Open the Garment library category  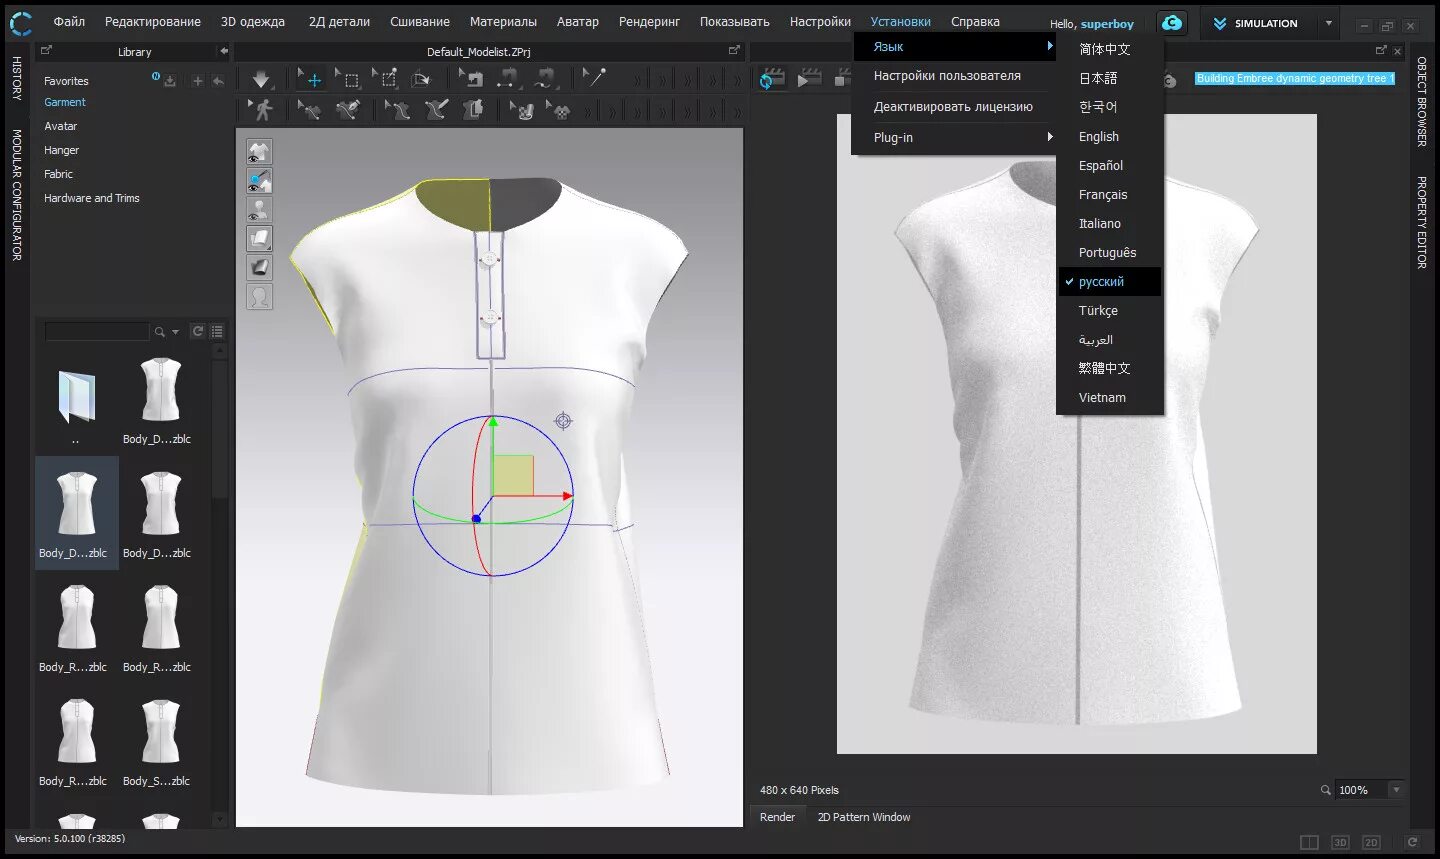click(x=65, y=102)
